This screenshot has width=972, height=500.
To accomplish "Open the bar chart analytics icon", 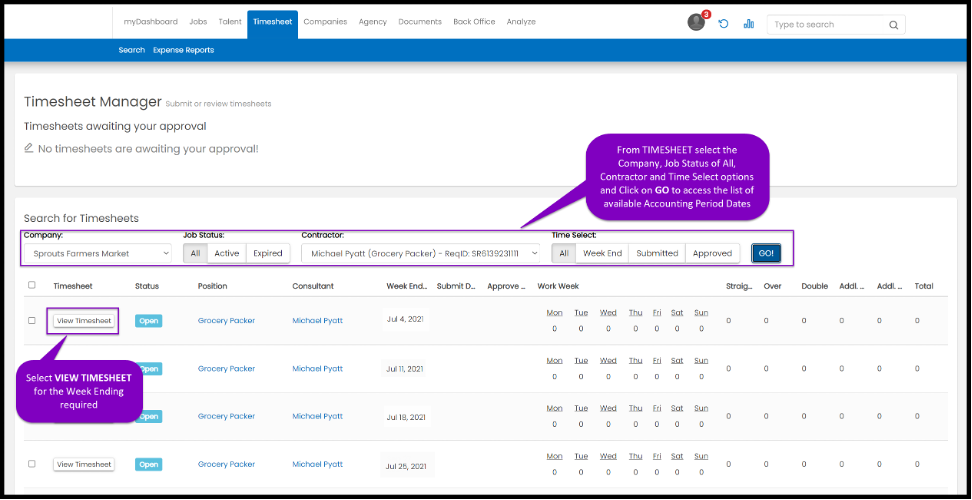I will point(749,24).
